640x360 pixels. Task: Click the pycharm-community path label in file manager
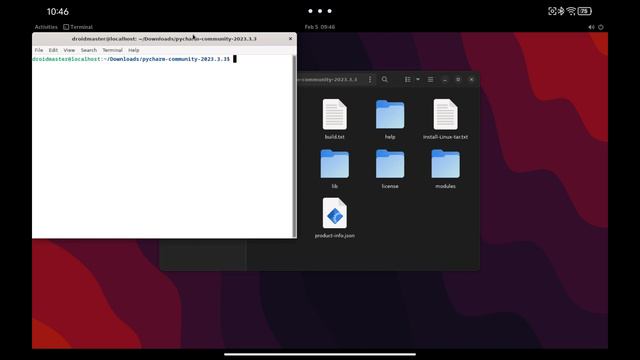[328, 80]
